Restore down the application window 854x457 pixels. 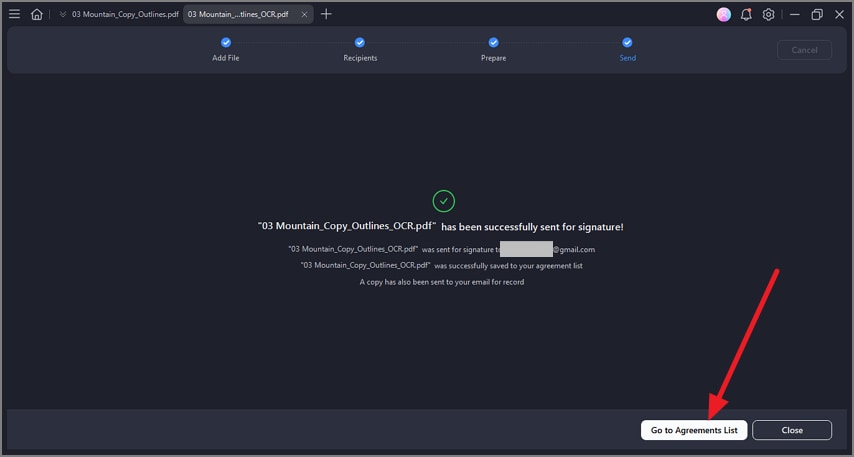pyautogui.click(x=817, y=15)
